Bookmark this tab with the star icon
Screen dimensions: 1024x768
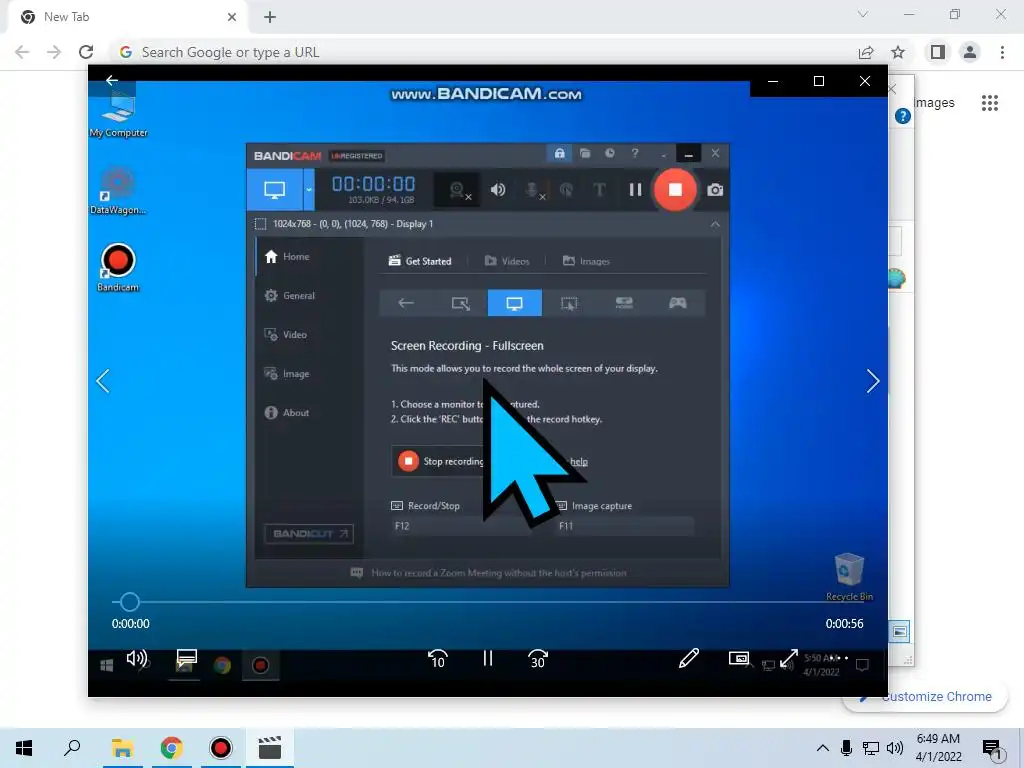click(898, 52)
